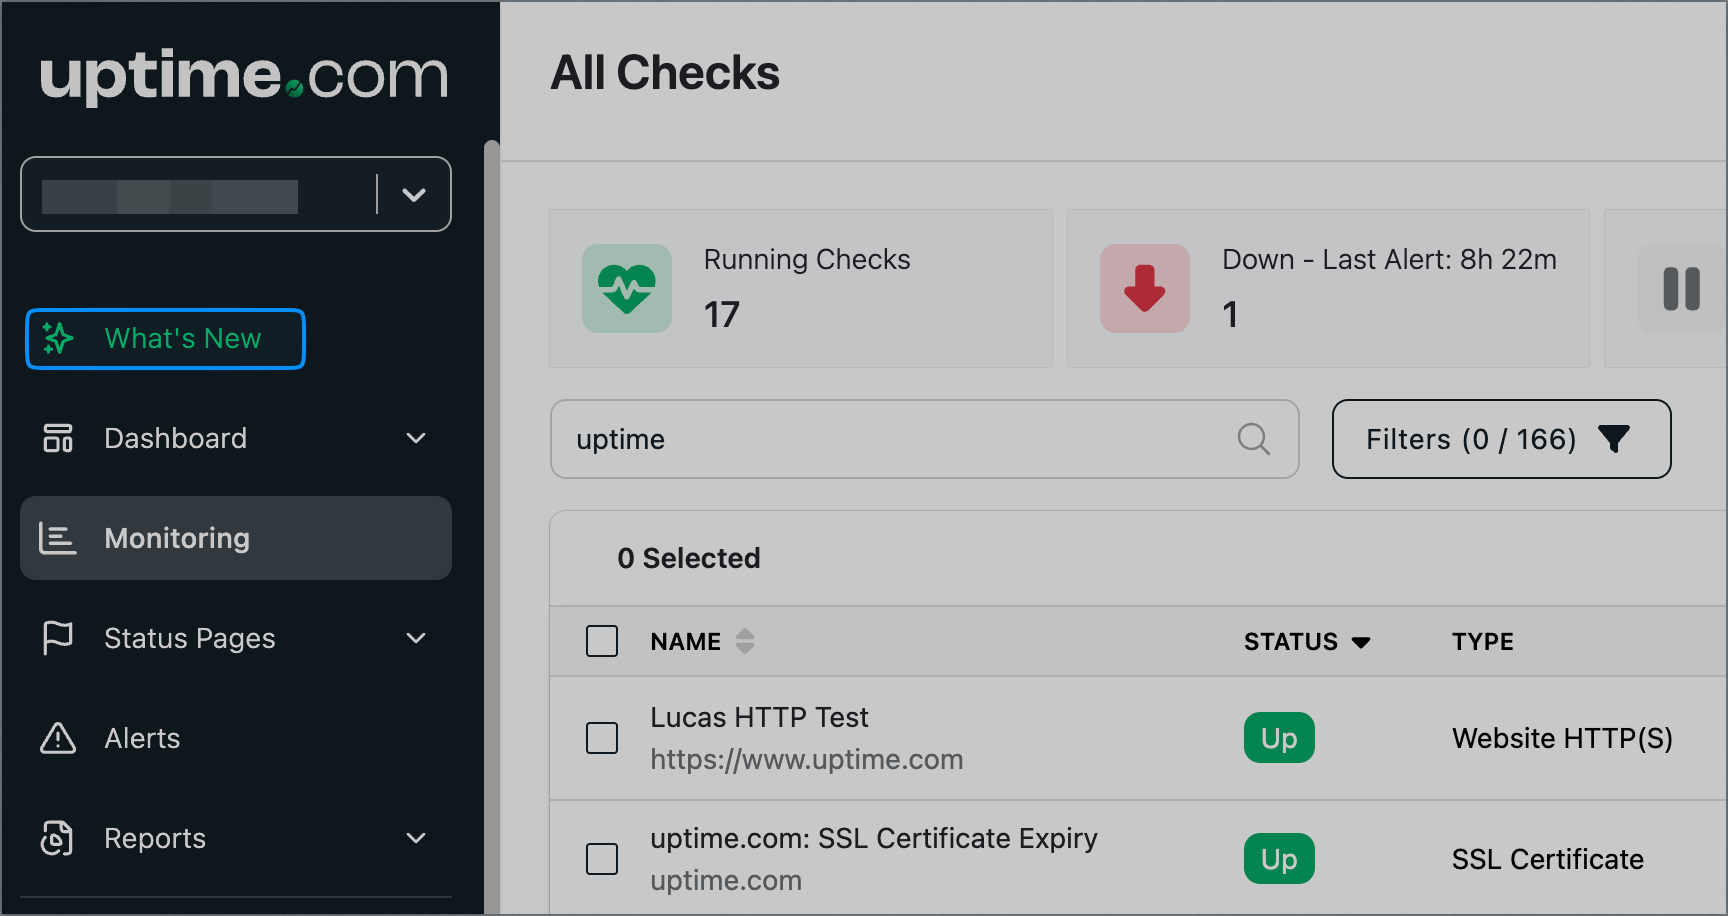Click the All Checks page heading

[665, 73]
